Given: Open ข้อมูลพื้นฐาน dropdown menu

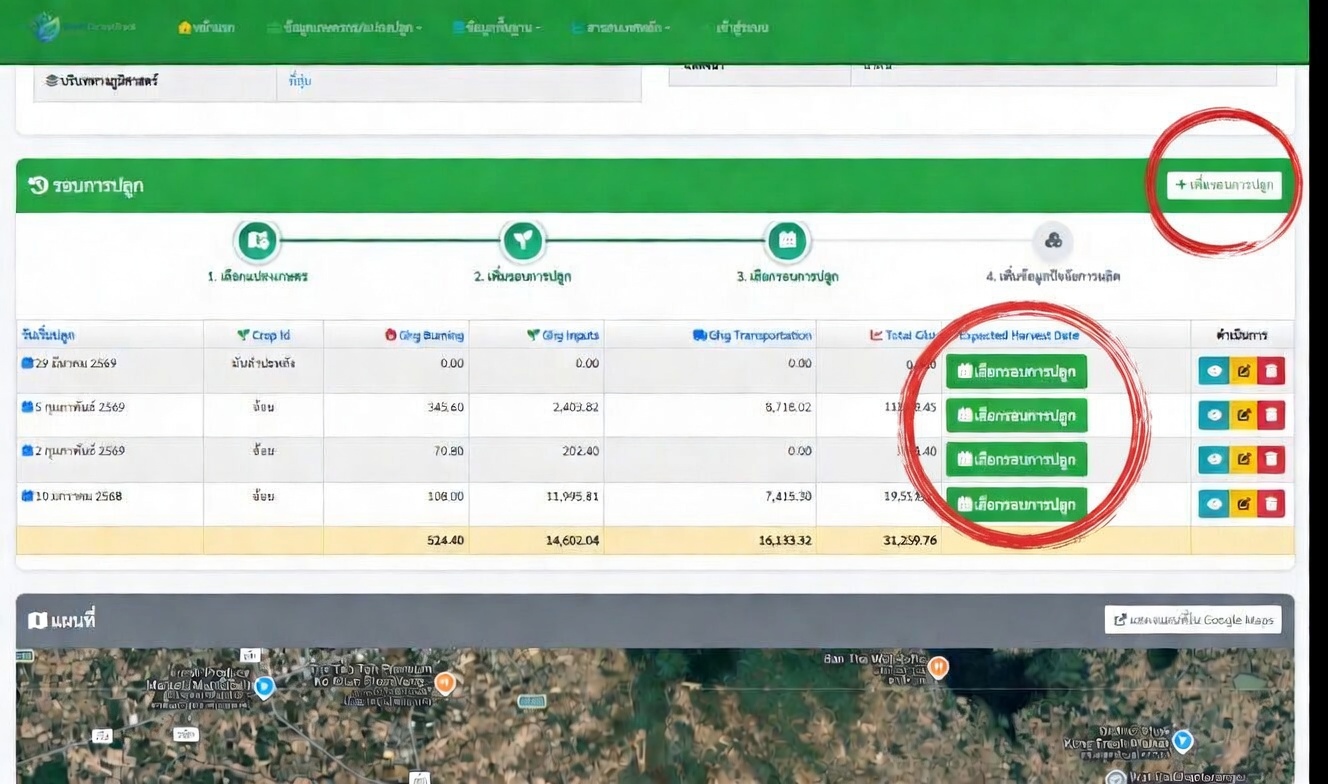Looking at the screenshot, I should tap(496, 28).
